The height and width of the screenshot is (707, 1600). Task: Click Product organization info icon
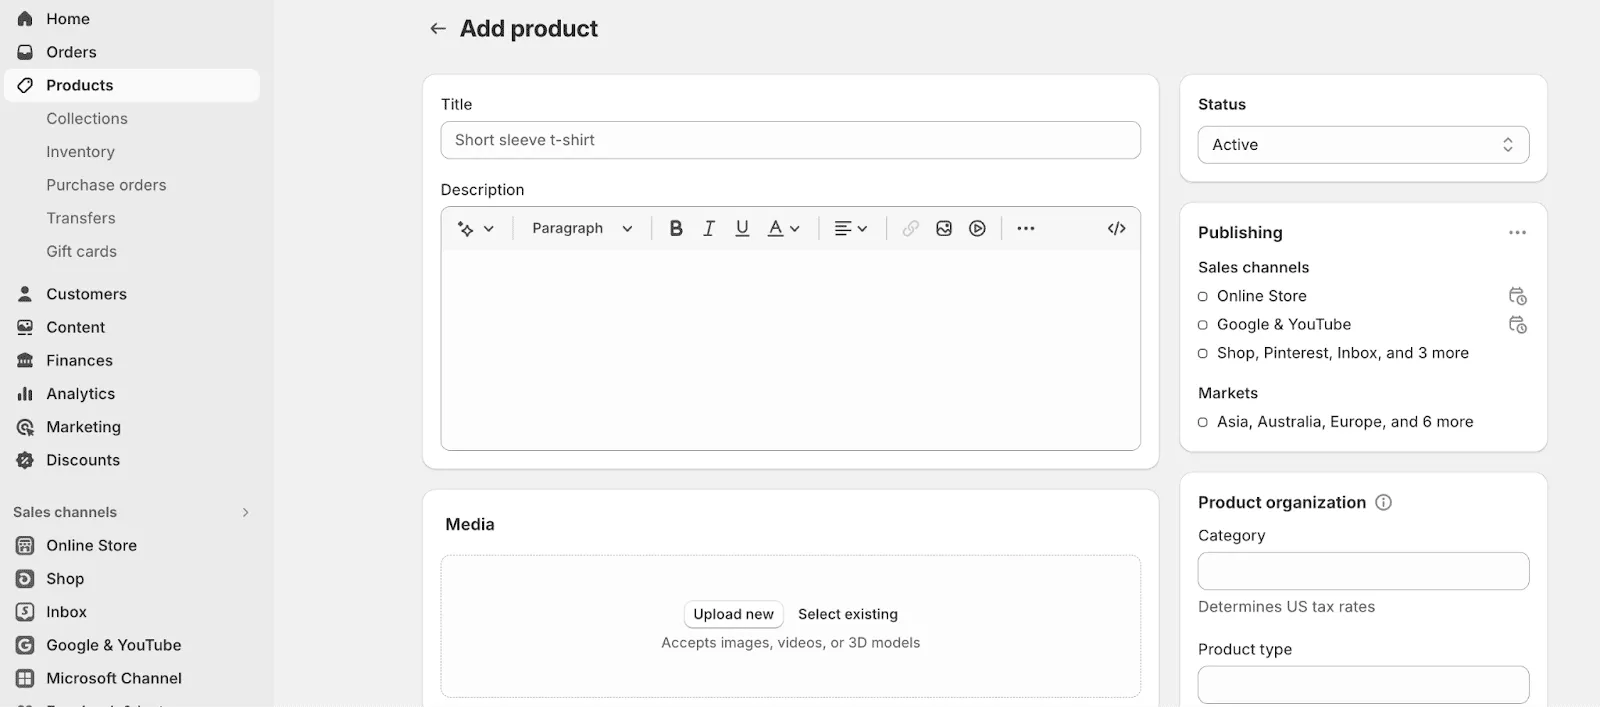[1384, 503]
